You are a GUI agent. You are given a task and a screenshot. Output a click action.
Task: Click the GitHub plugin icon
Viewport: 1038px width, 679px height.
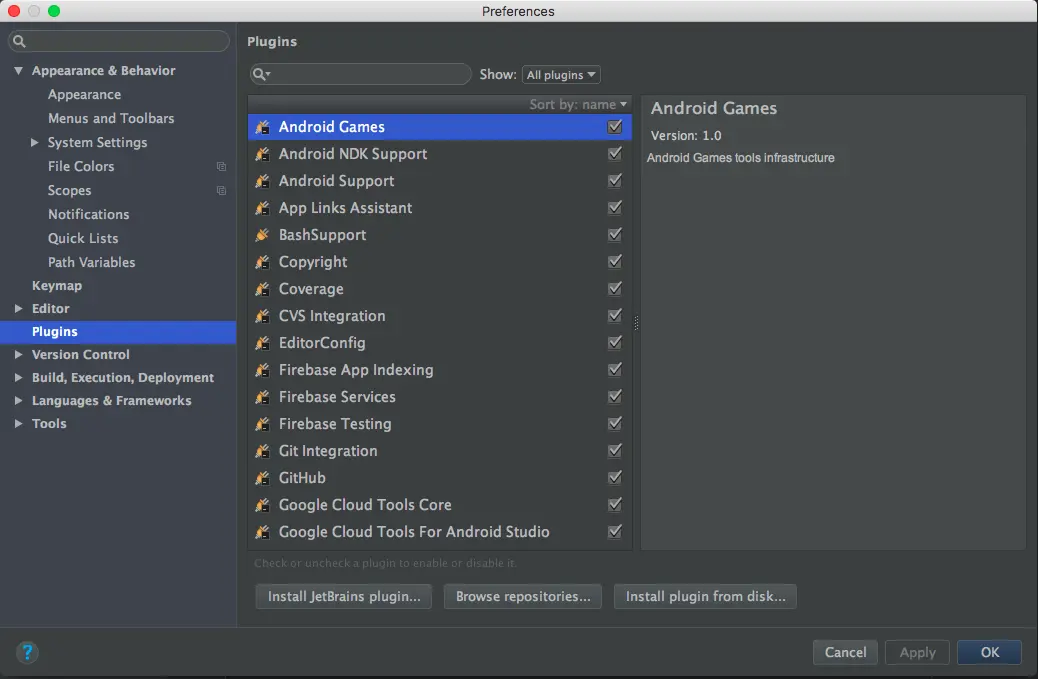pos(263,478)
